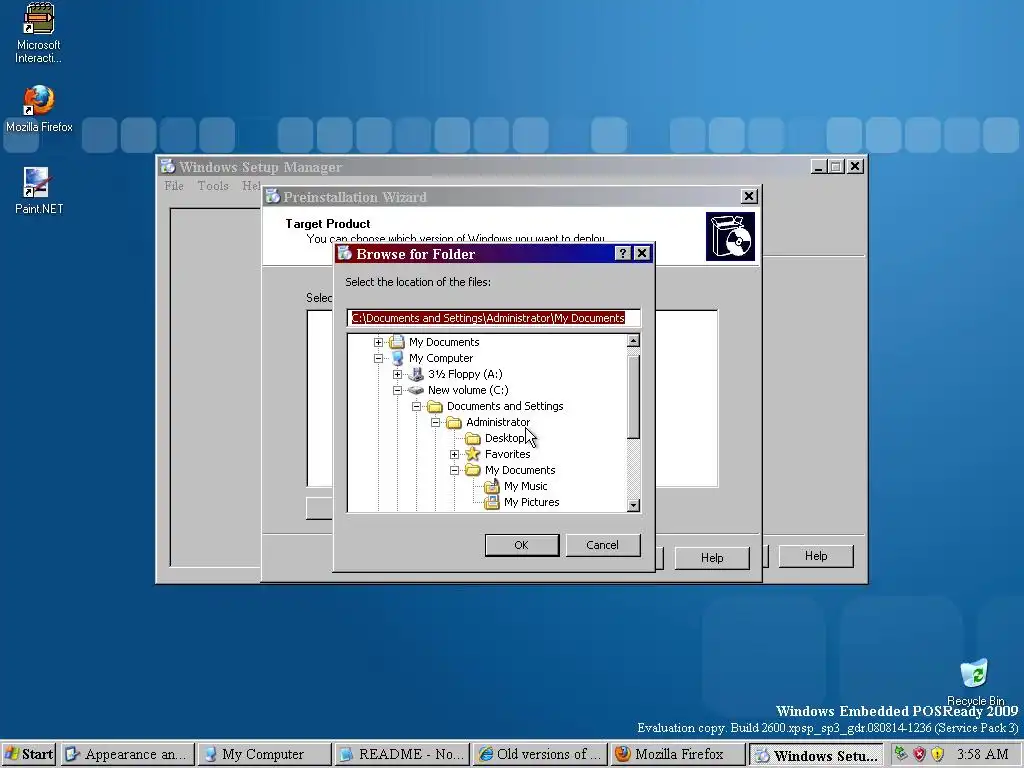1024x768 pixels.
Task: Select the Favorites tree entry
Action: pos(507,454)
